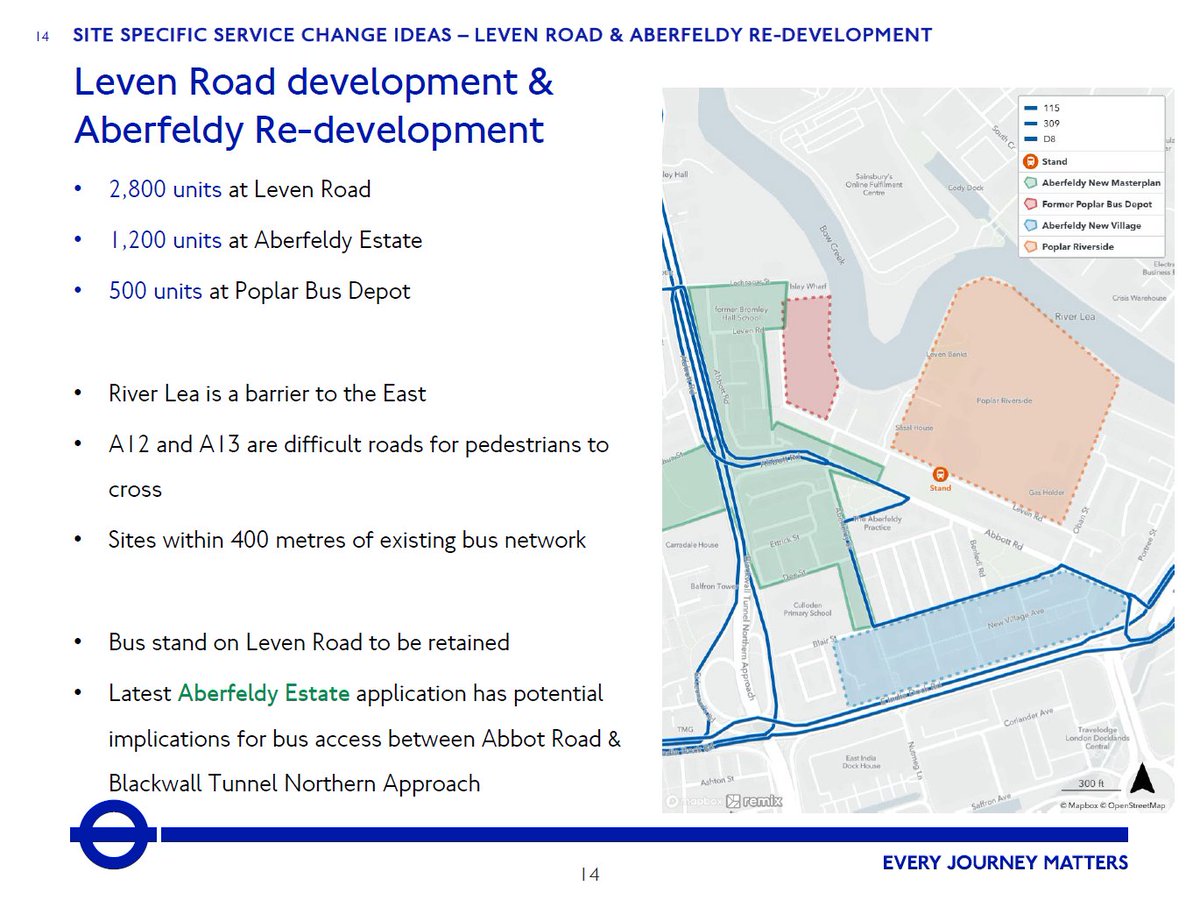Click the Aberfeldy New Masterplan legend icon
The height and width of the screenshot is (900, 1200).
tap(1030, 183)
